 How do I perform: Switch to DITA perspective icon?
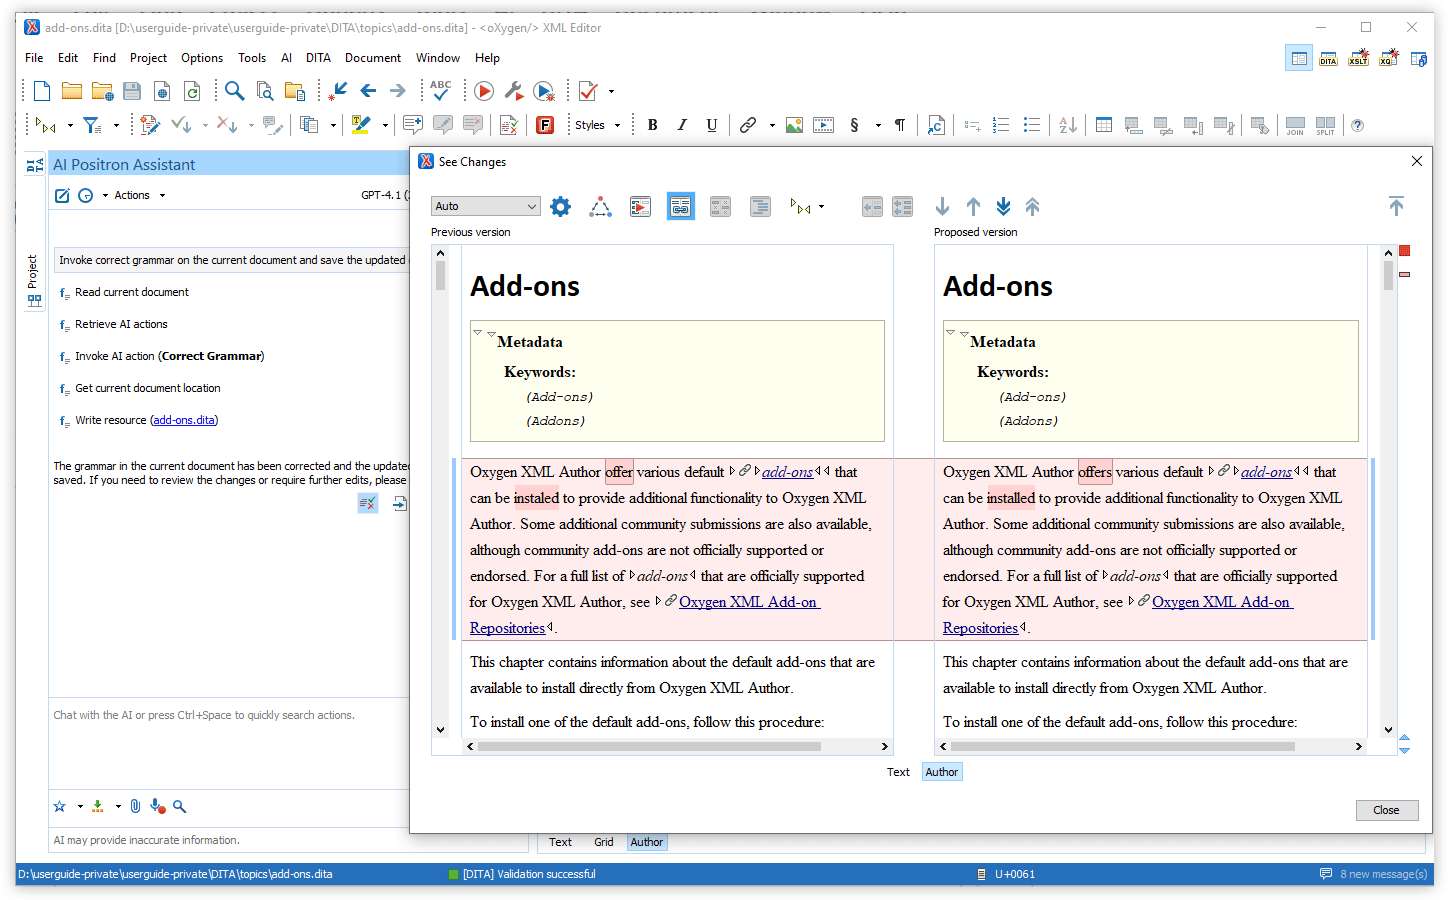1328,59
